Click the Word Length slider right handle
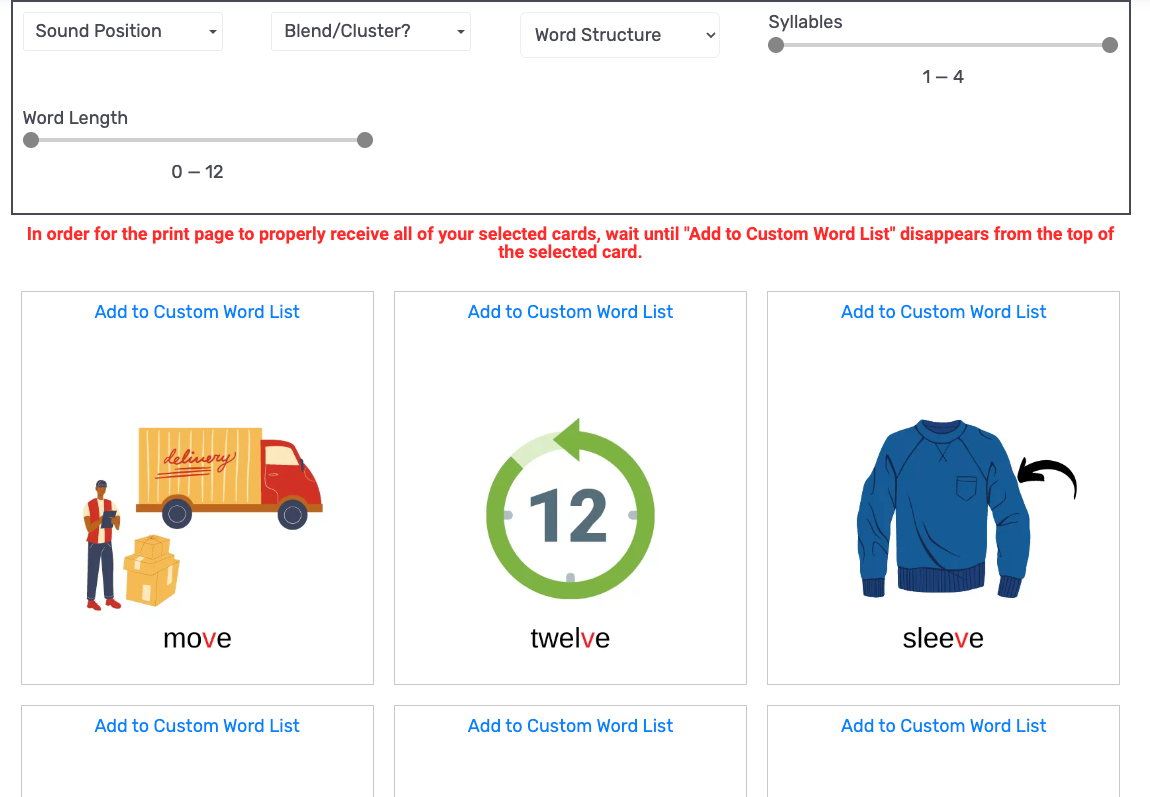This screenshot has height=797, width=1150. (x=365, y=140)
